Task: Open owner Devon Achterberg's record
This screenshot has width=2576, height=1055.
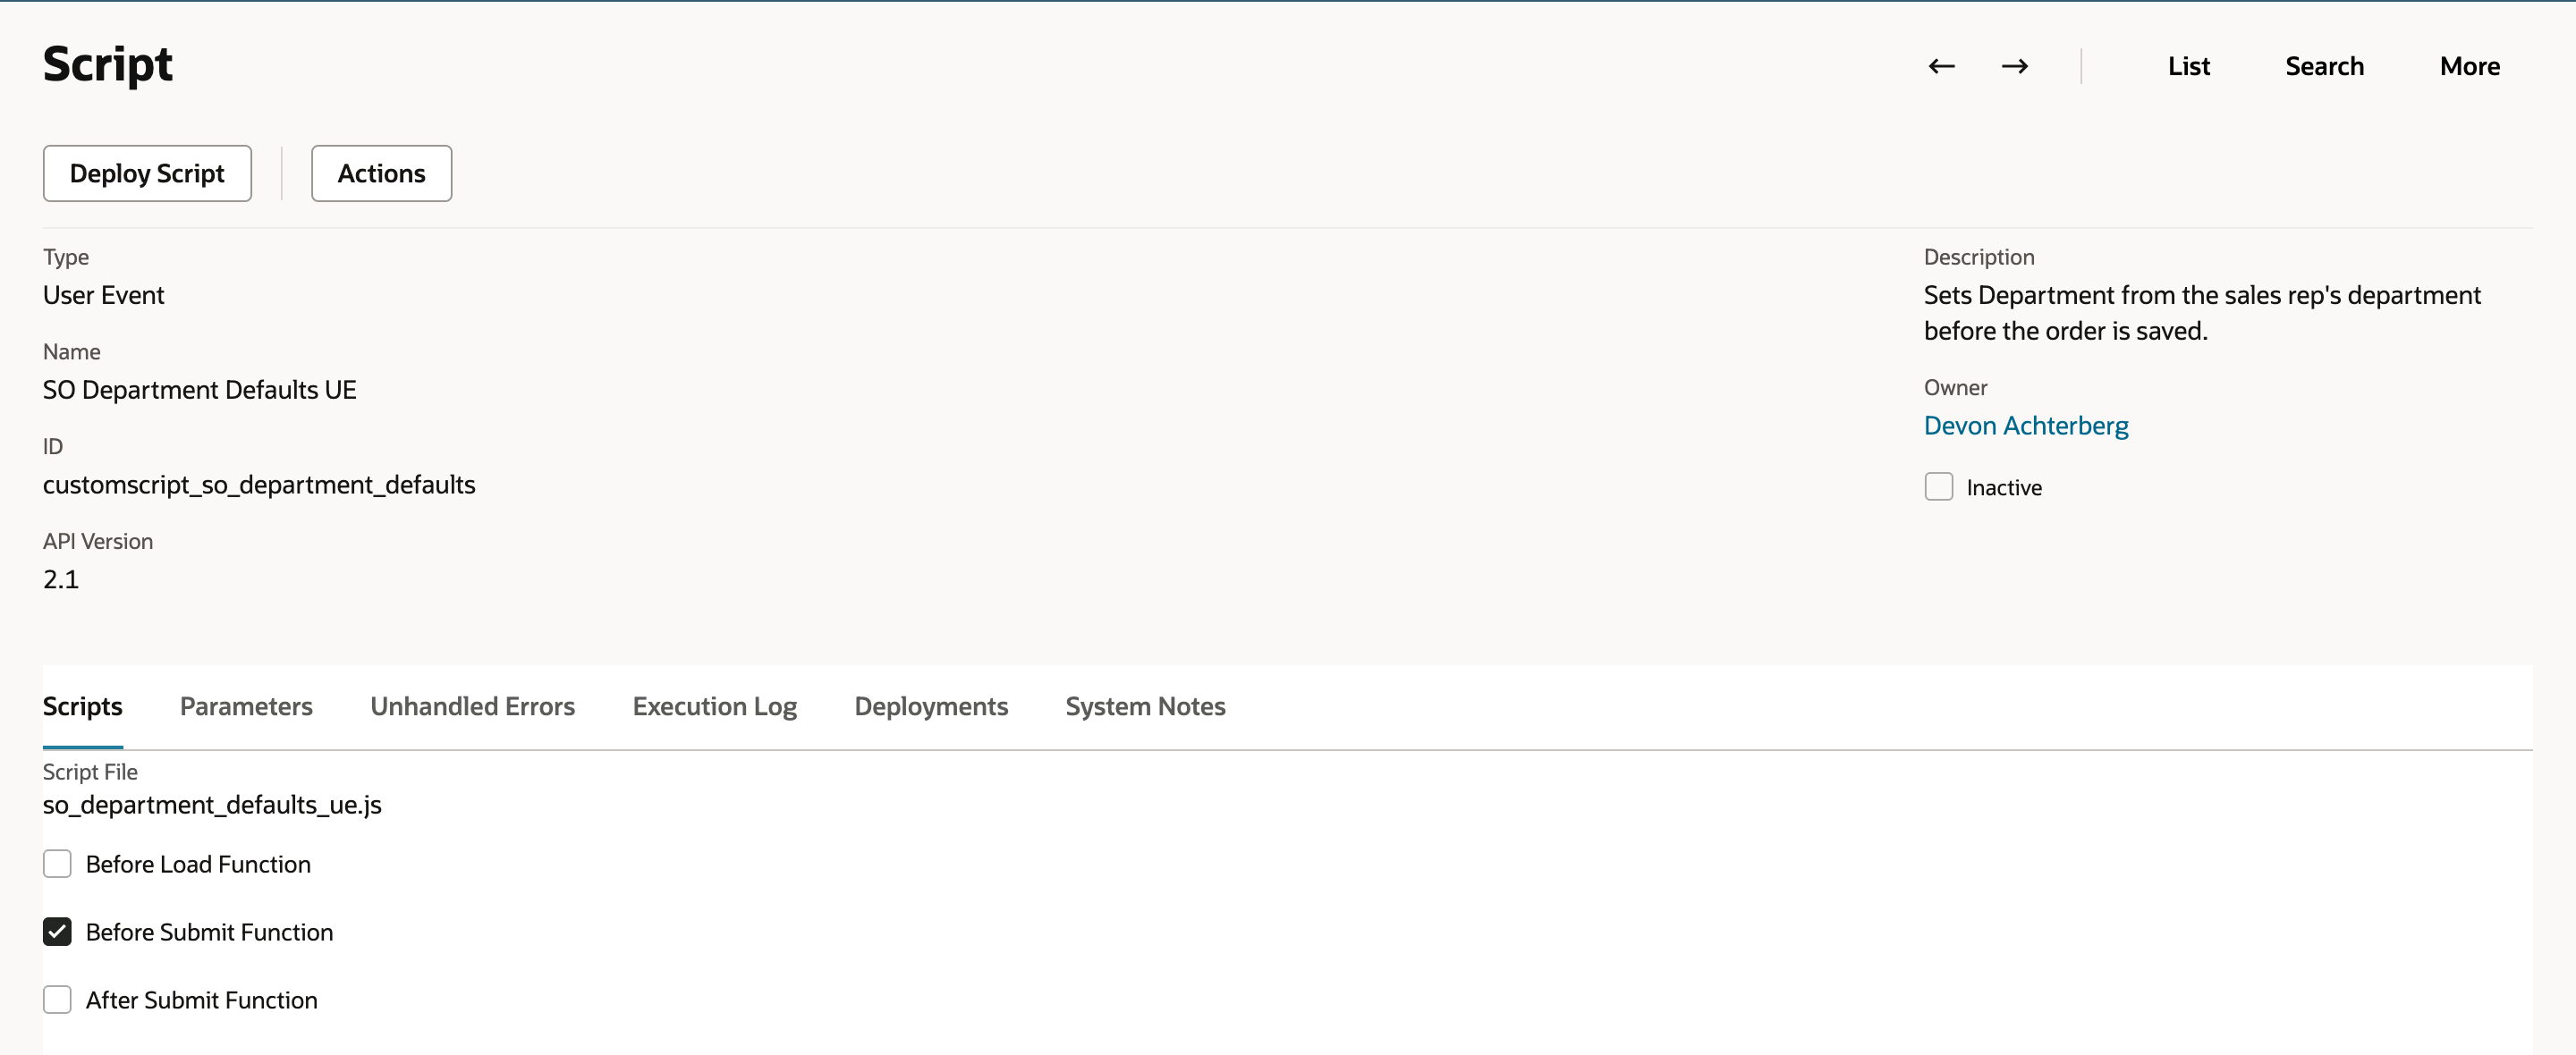Action: (2026, 425)
